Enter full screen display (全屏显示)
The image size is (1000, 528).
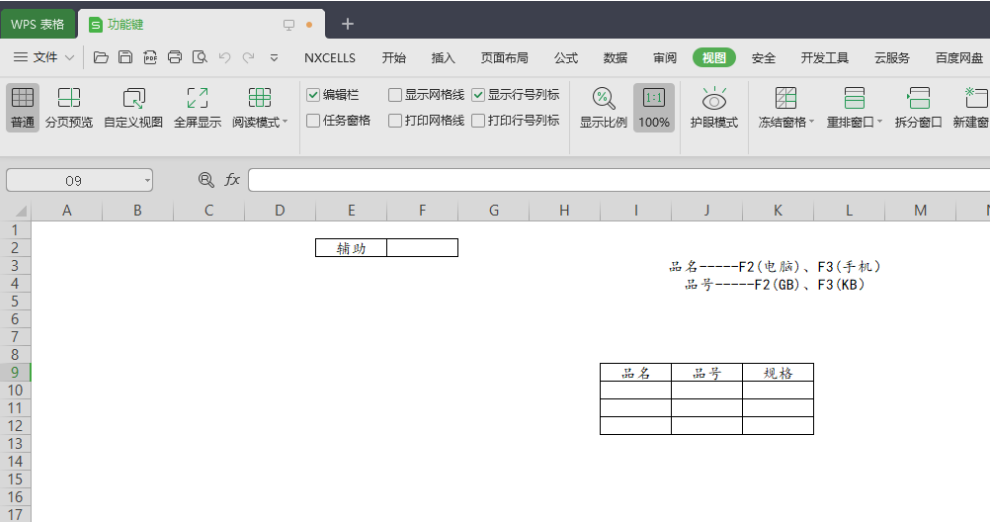click(197, 107)
